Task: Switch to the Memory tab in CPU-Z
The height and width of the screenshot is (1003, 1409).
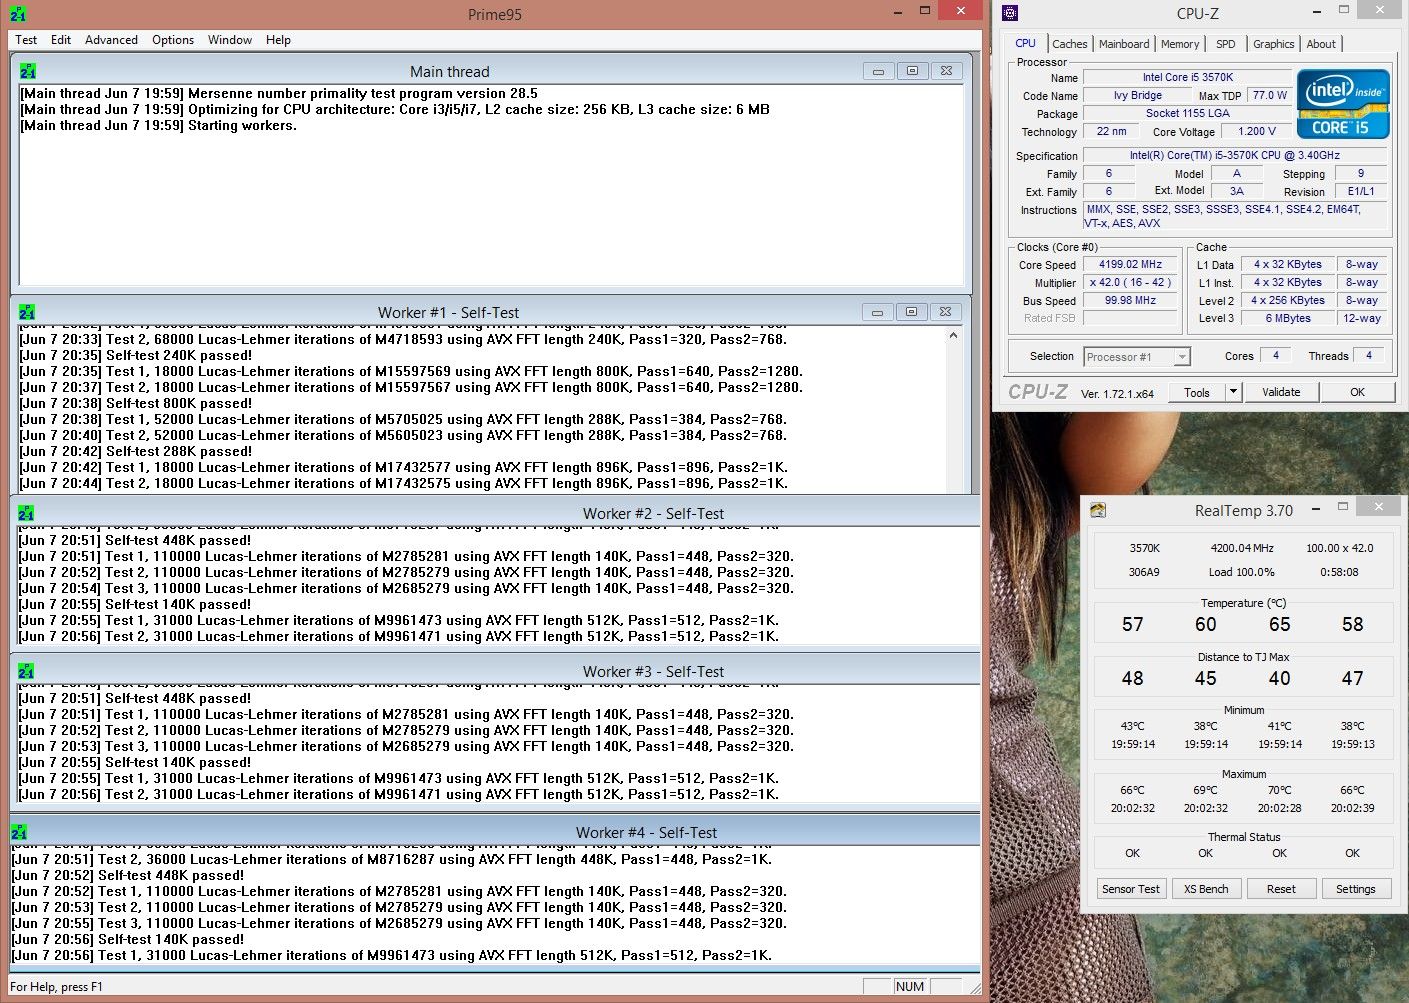Action: coord(1179,44)
